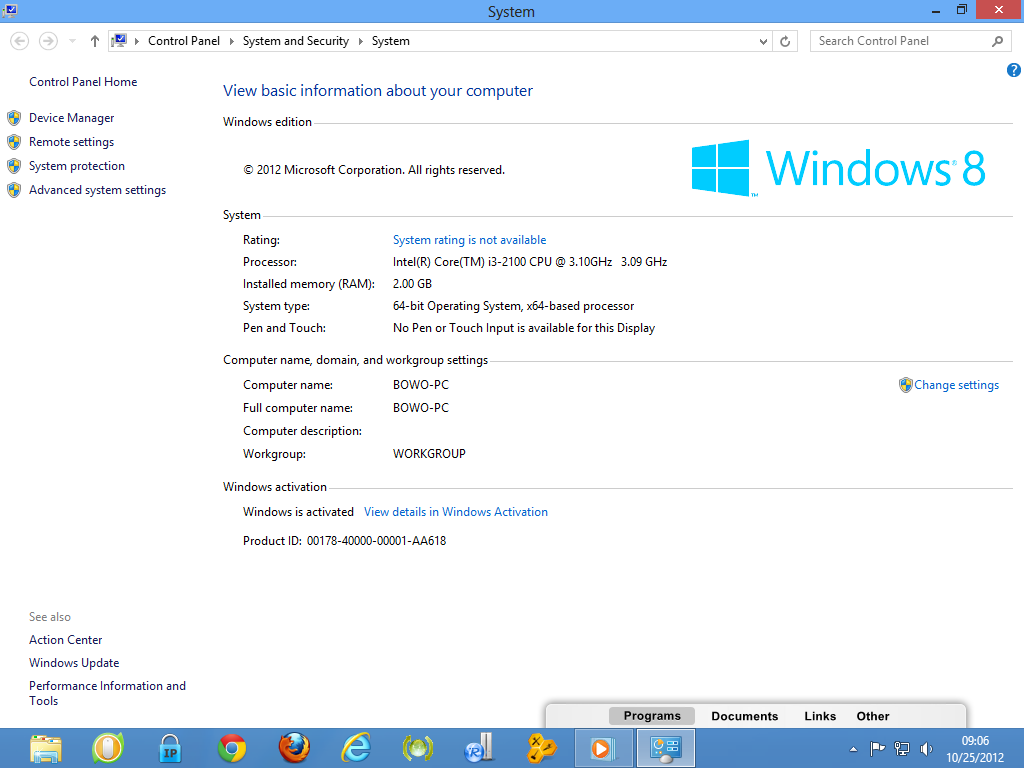Open Action Center under See also
The height and width of the screenshot is (768, 1024).
point(65,640)
